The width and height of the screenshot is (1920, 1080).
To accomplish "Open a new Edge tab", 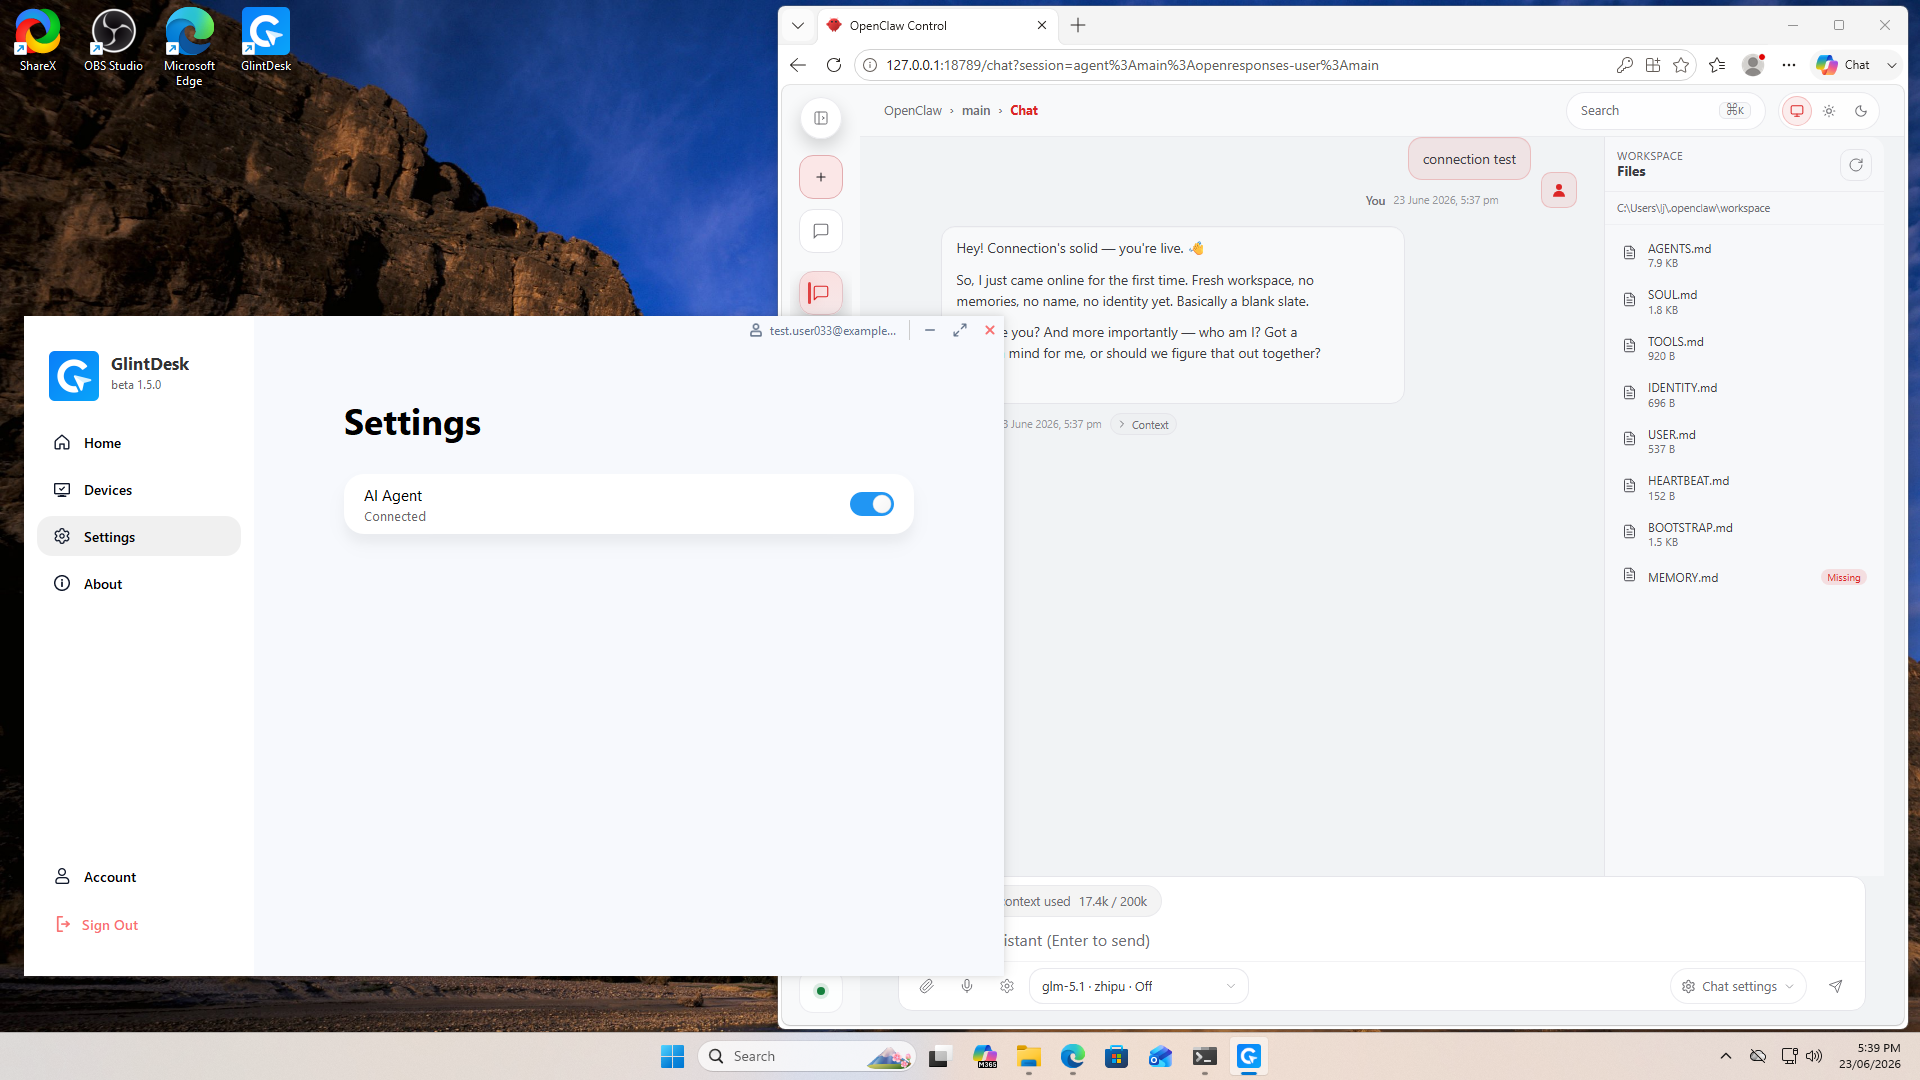I will (x=1078, y=26).
